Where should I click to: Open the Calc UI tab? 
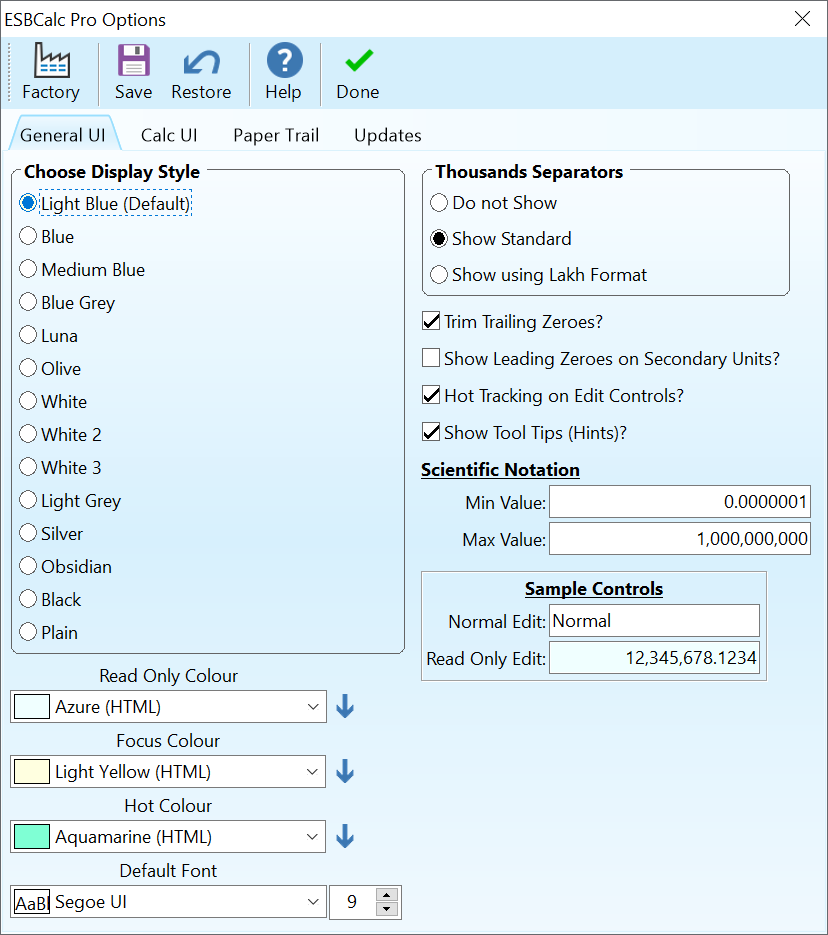click(x=169, y=135)
